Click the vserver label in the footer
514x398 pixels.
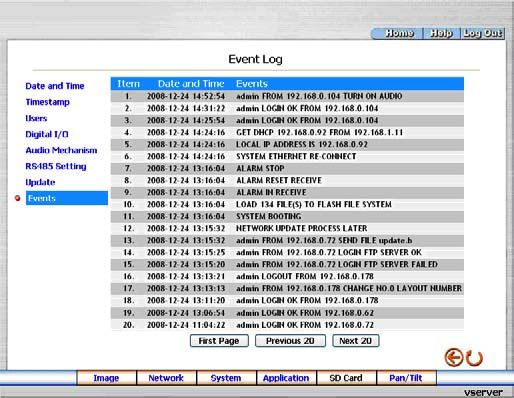[x=483, y=392]
